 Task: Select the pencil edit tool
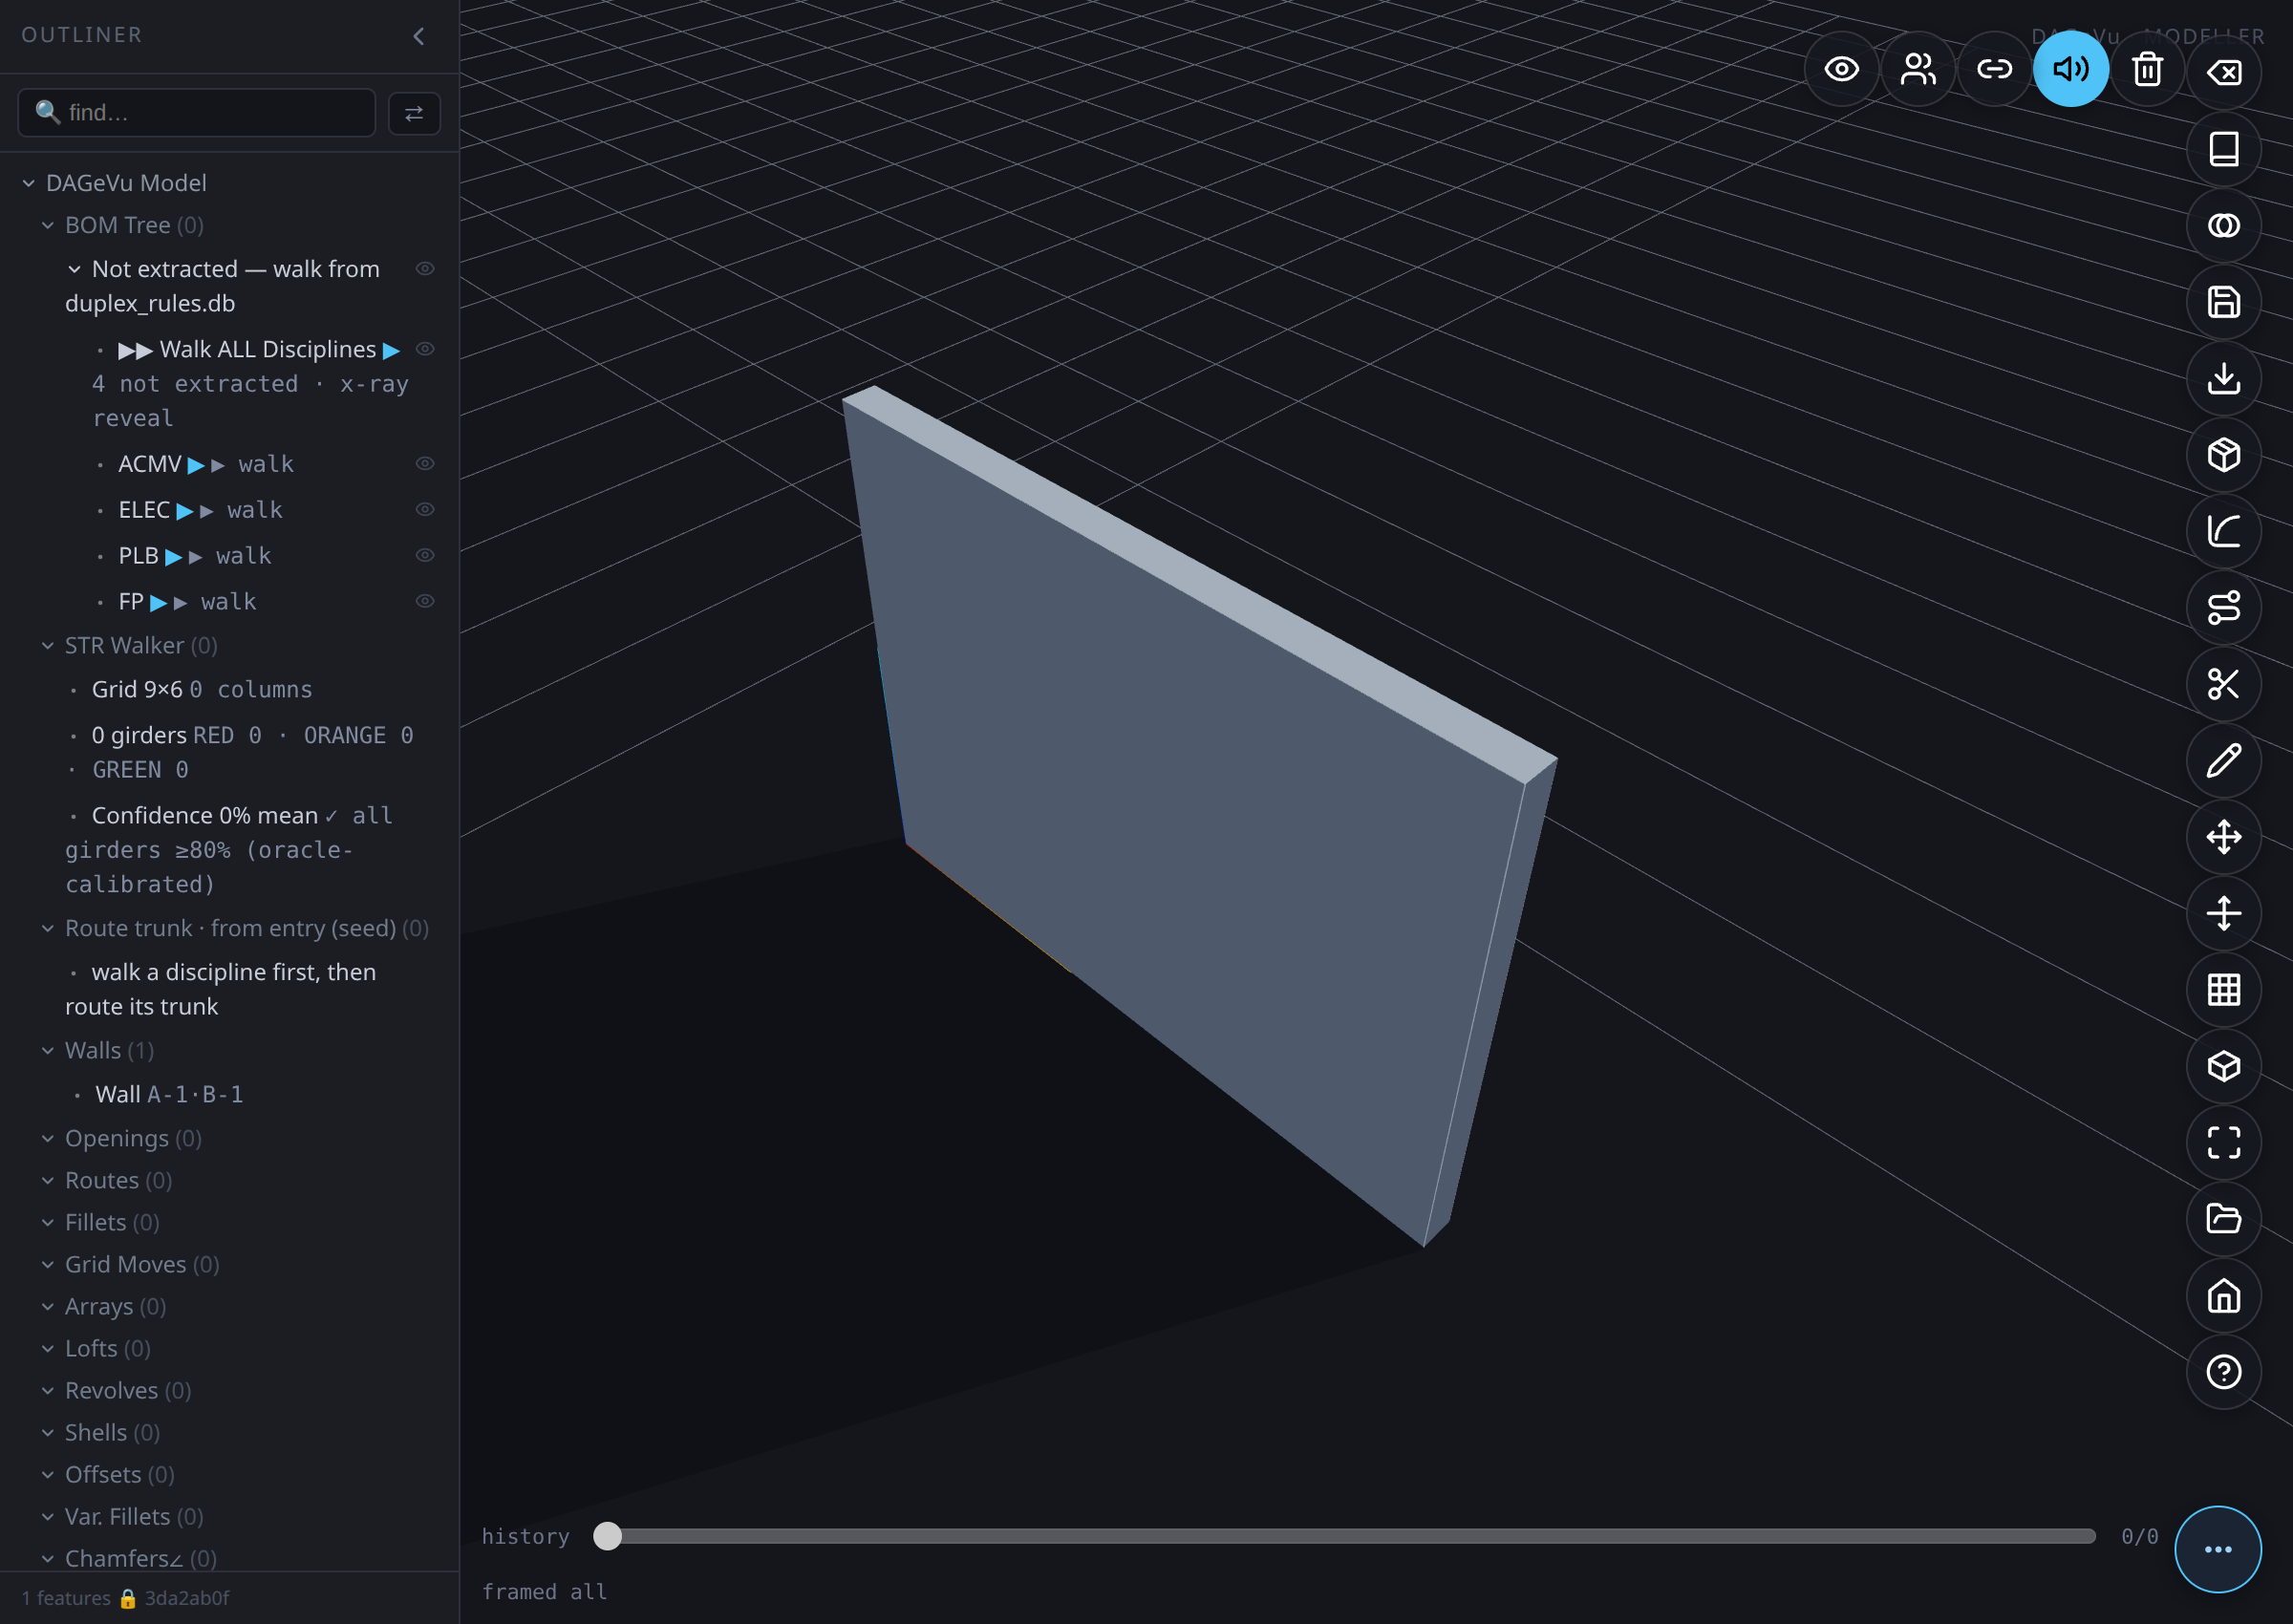[x=2223, y=761]
